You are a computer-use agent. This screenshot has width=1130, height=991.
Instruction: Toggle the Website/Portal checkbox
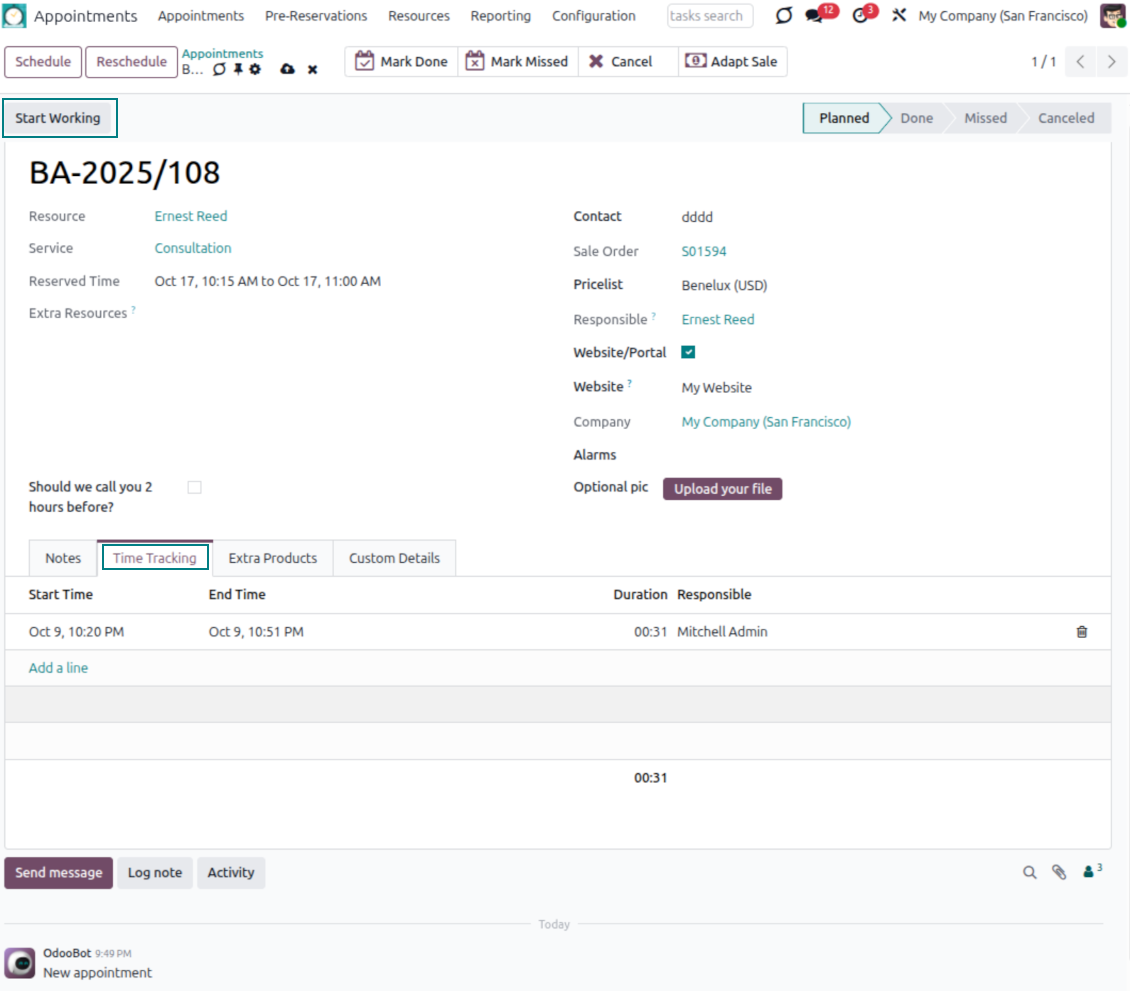click(x=688, y=352)
